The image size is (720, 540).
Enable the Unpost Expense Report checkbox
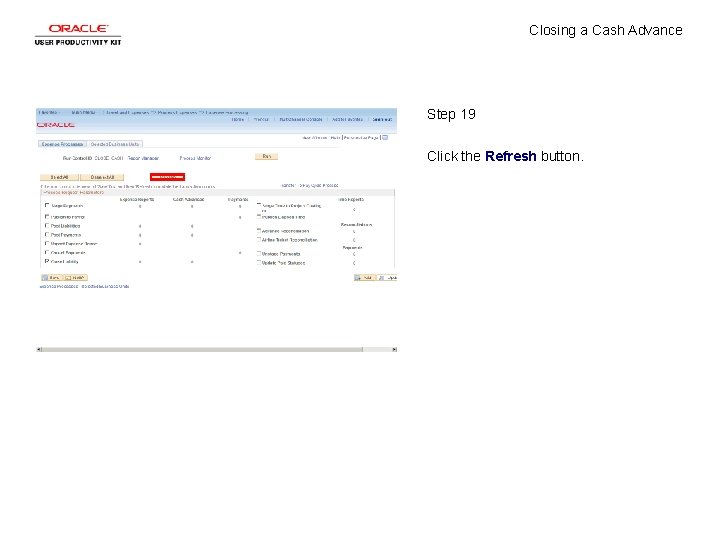coord(47,243)
